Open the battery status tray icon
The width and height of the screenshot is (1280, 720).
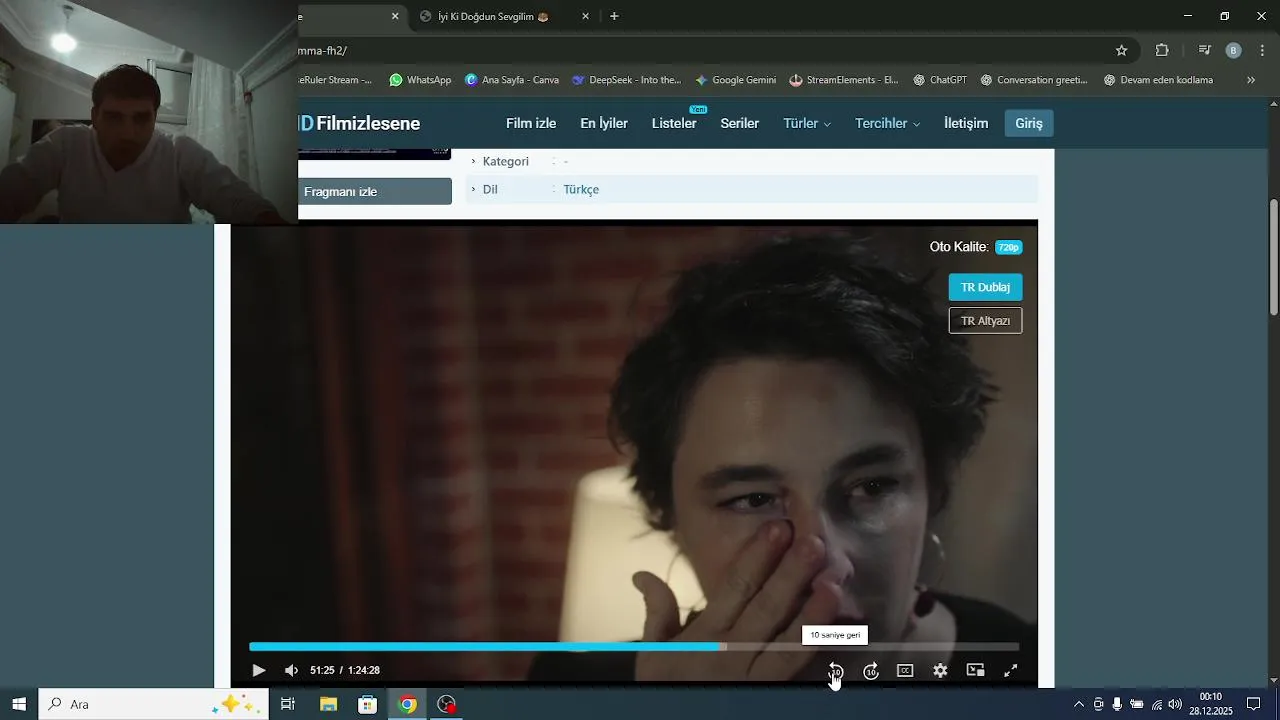tap(1137, 704)
